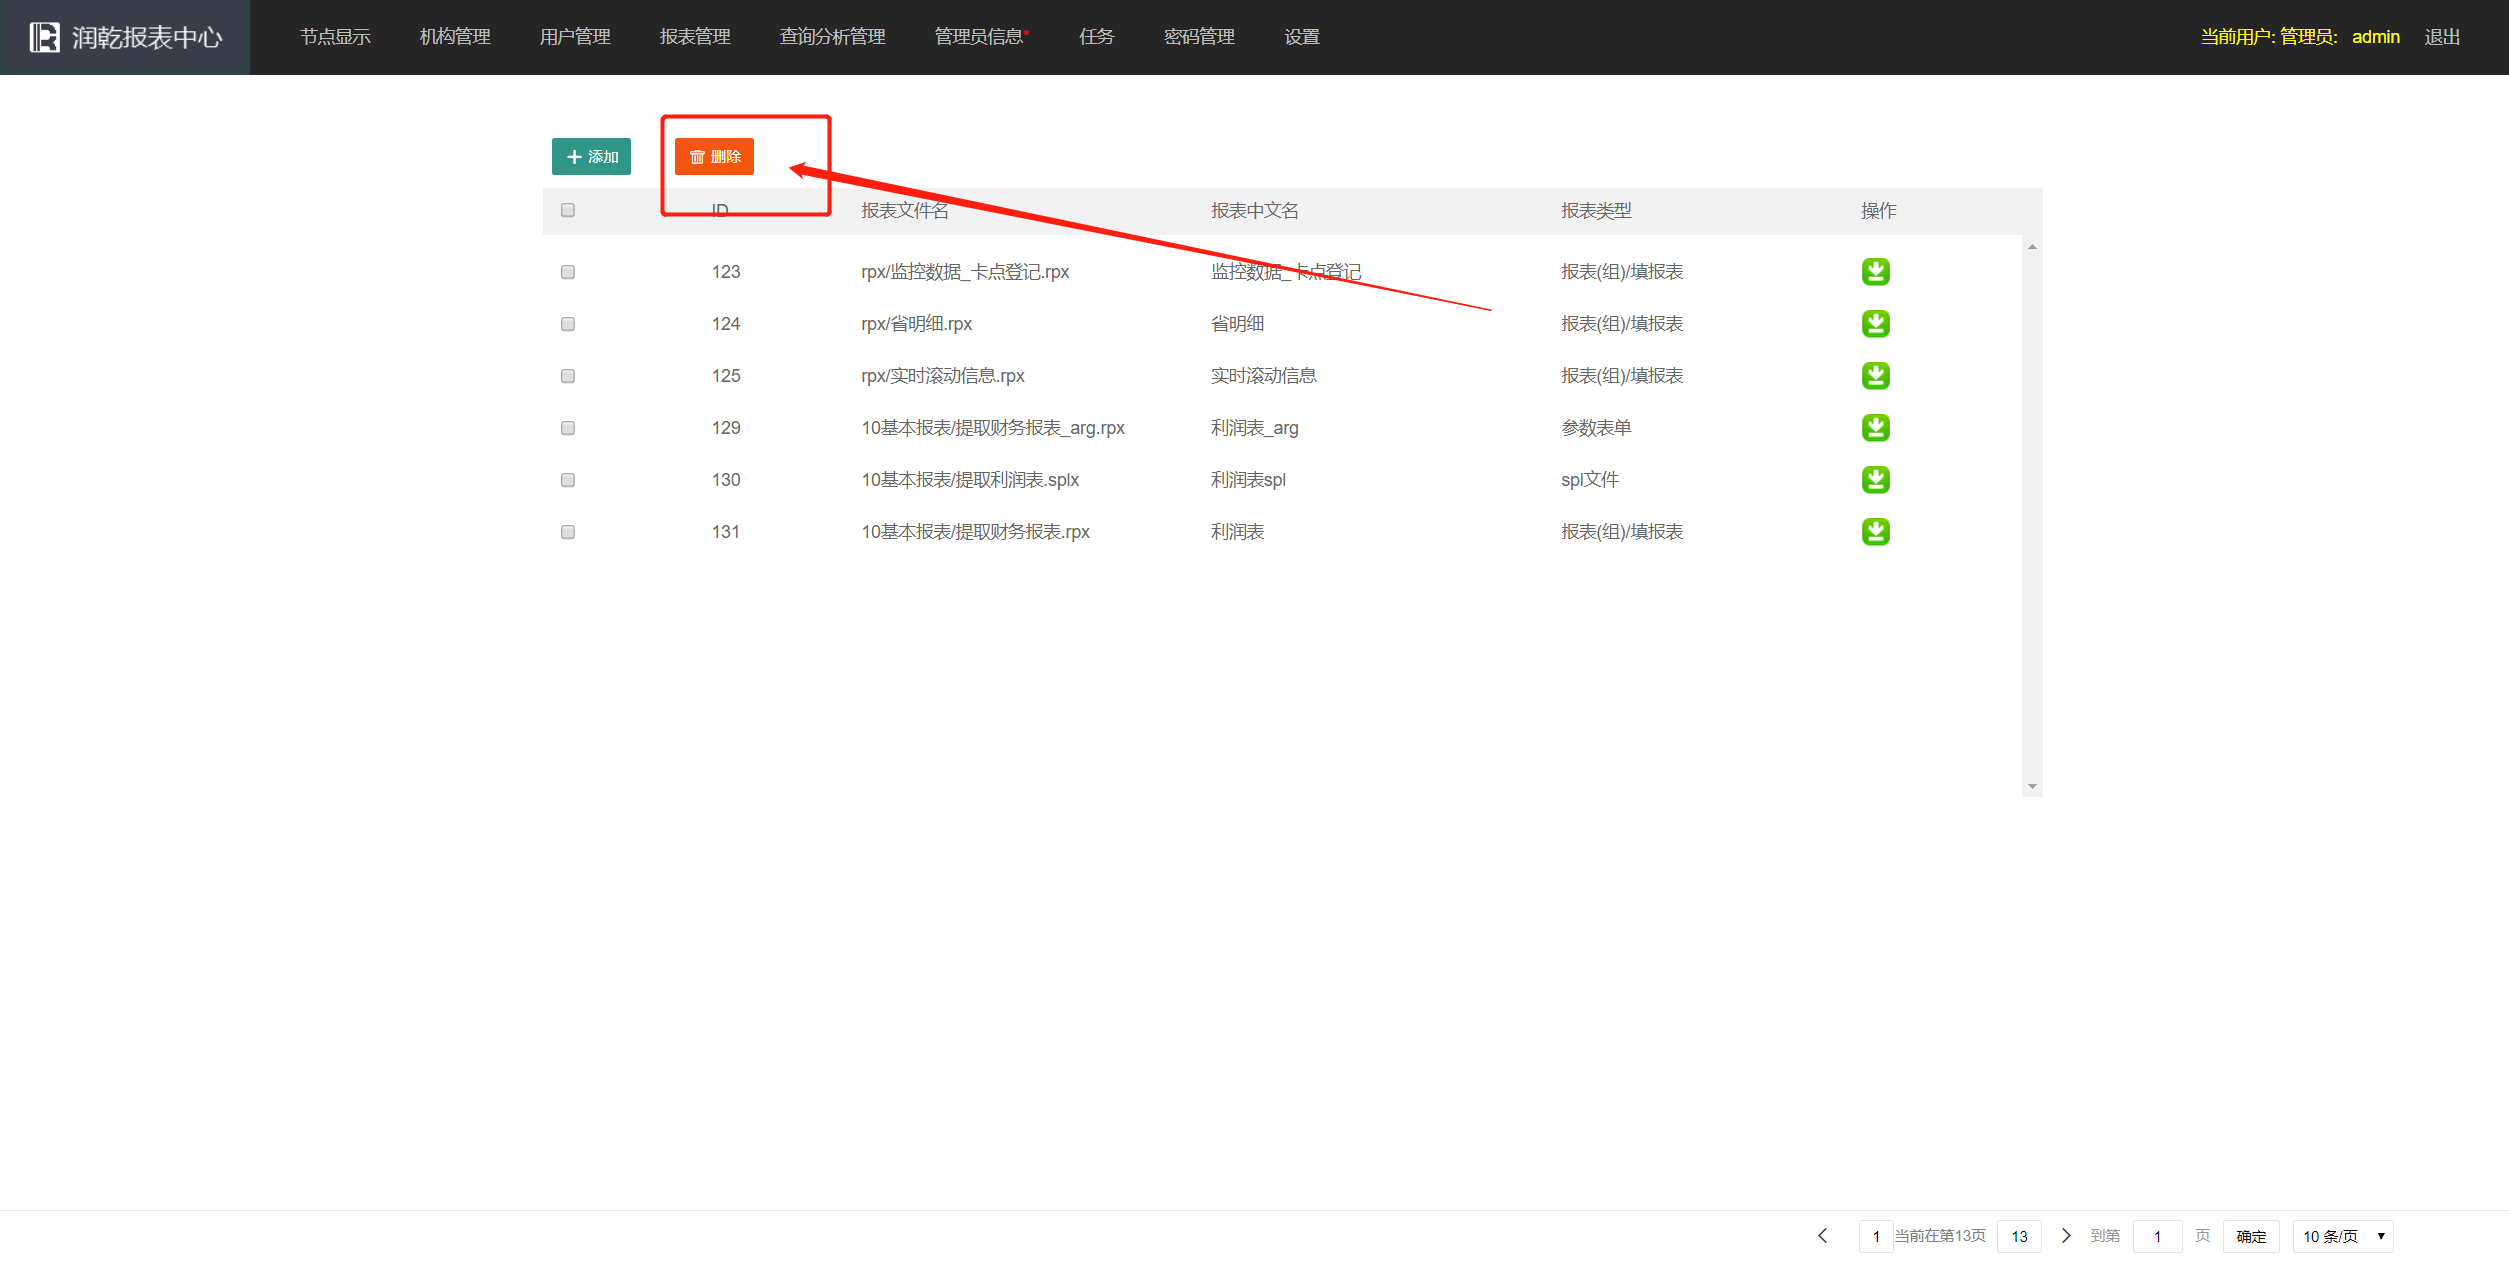
Task: Click the 到第 page number input field
Action: tap(2157, 1237)
